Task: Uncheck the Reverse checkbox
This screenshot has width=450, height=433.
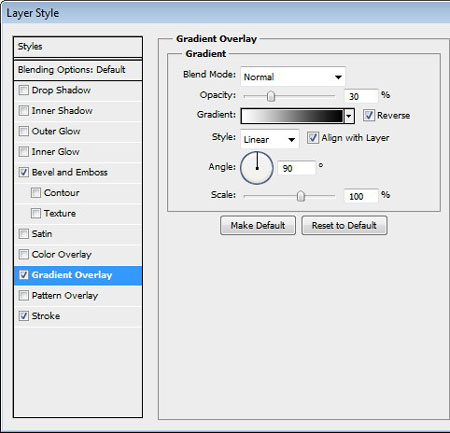Action: click(369, 115)
